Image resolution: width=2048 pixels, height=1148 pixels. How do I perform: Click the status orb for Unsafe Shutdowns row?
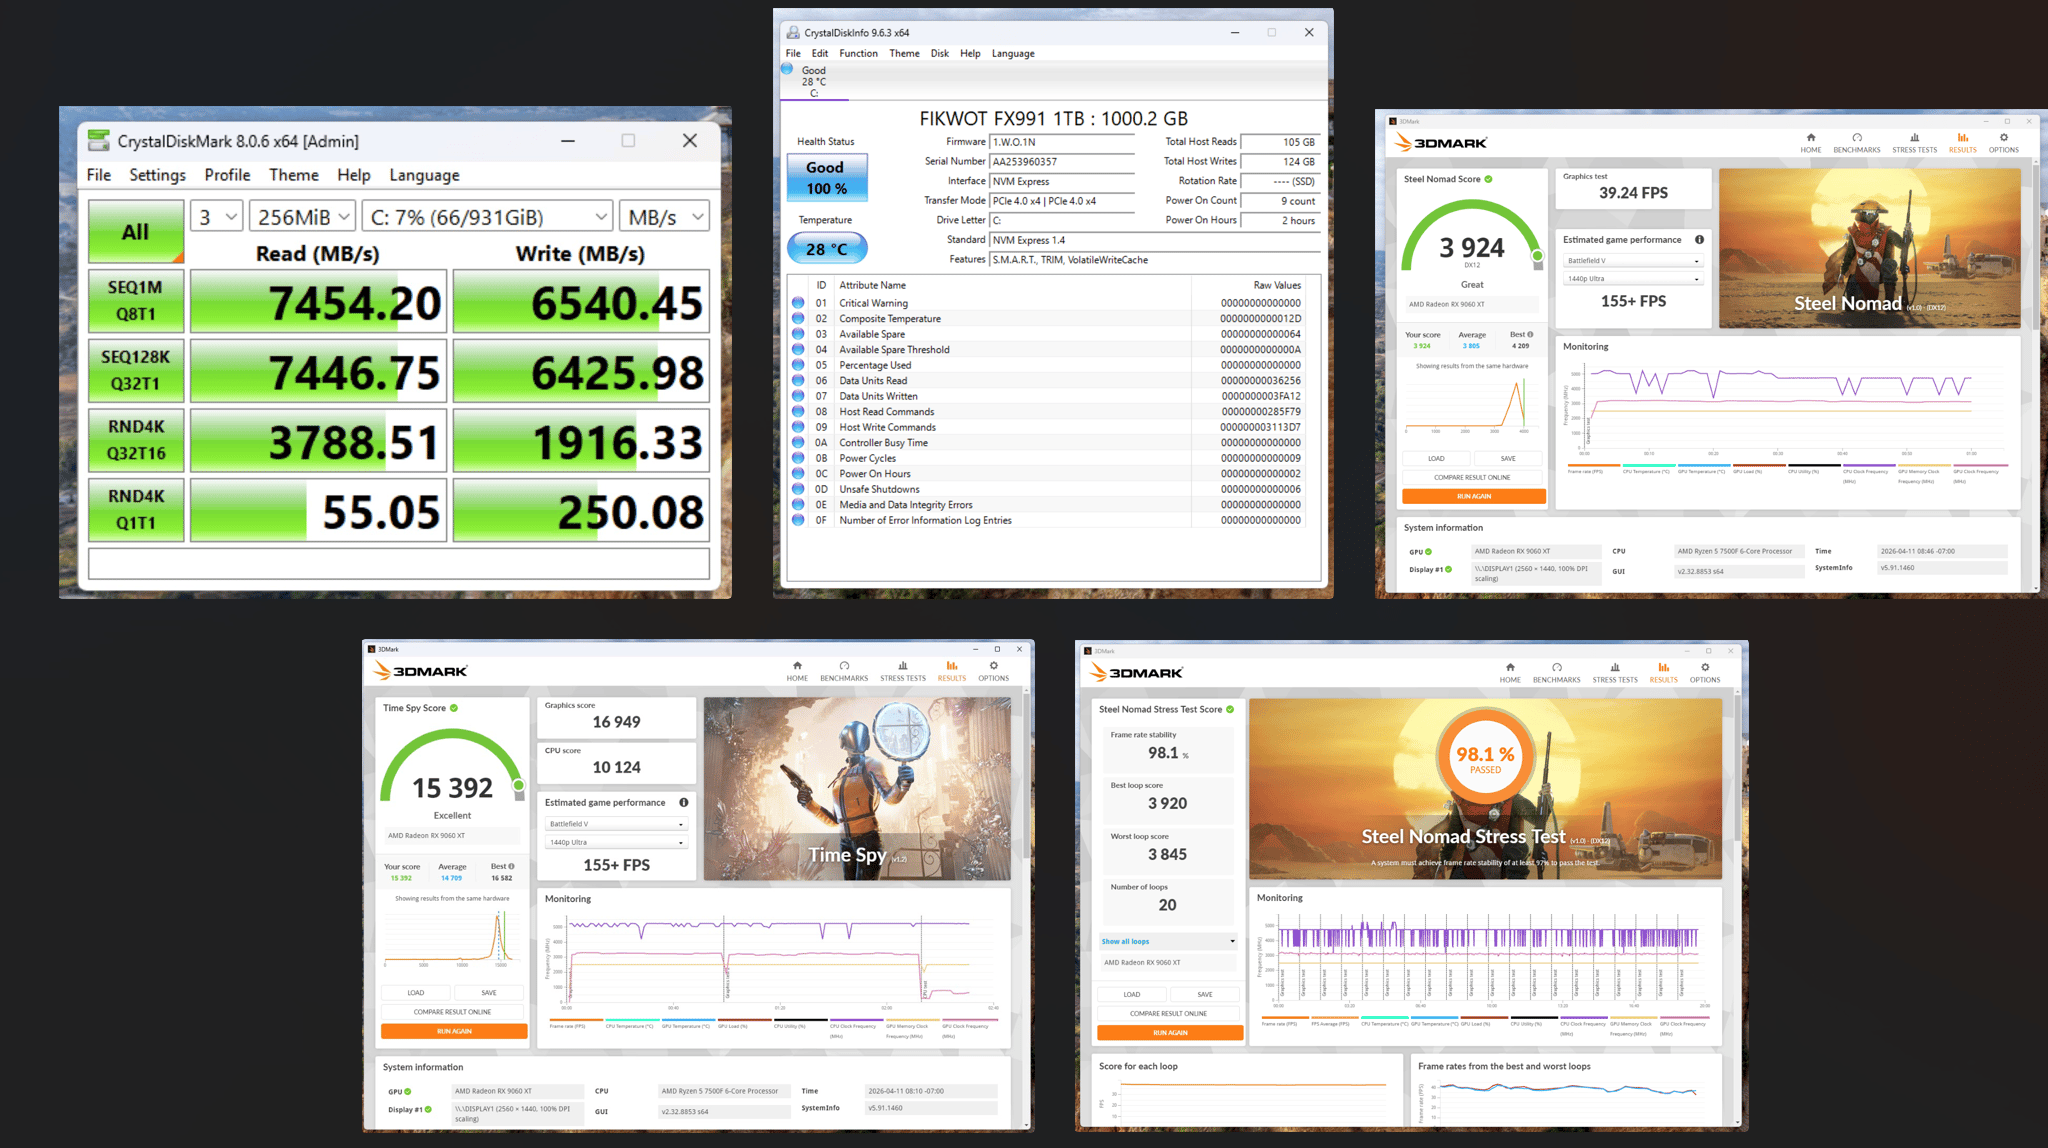tap(798, 489)
